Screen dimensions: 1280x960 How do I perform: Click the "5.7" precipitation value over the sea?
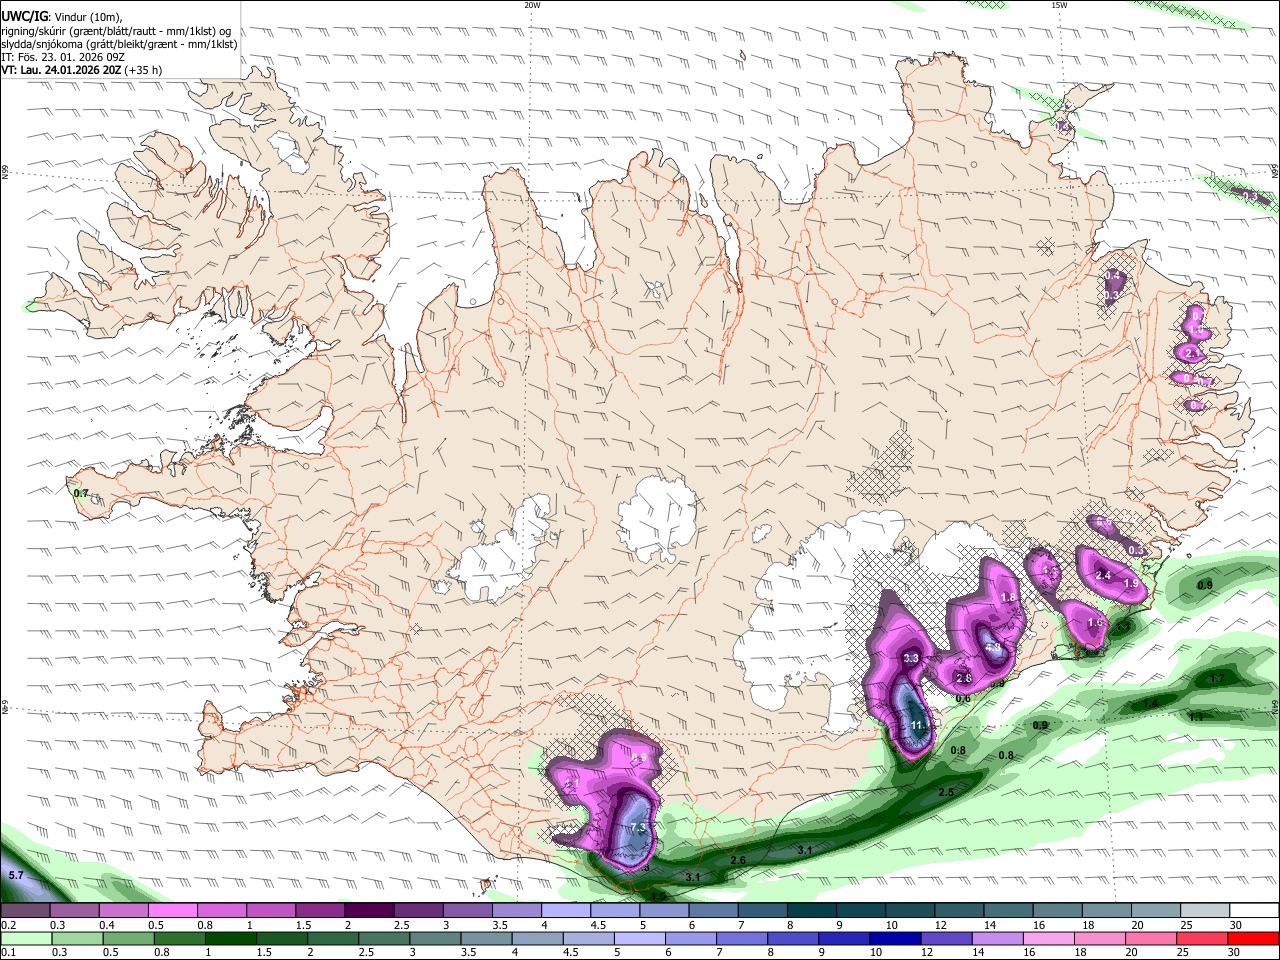15,876
